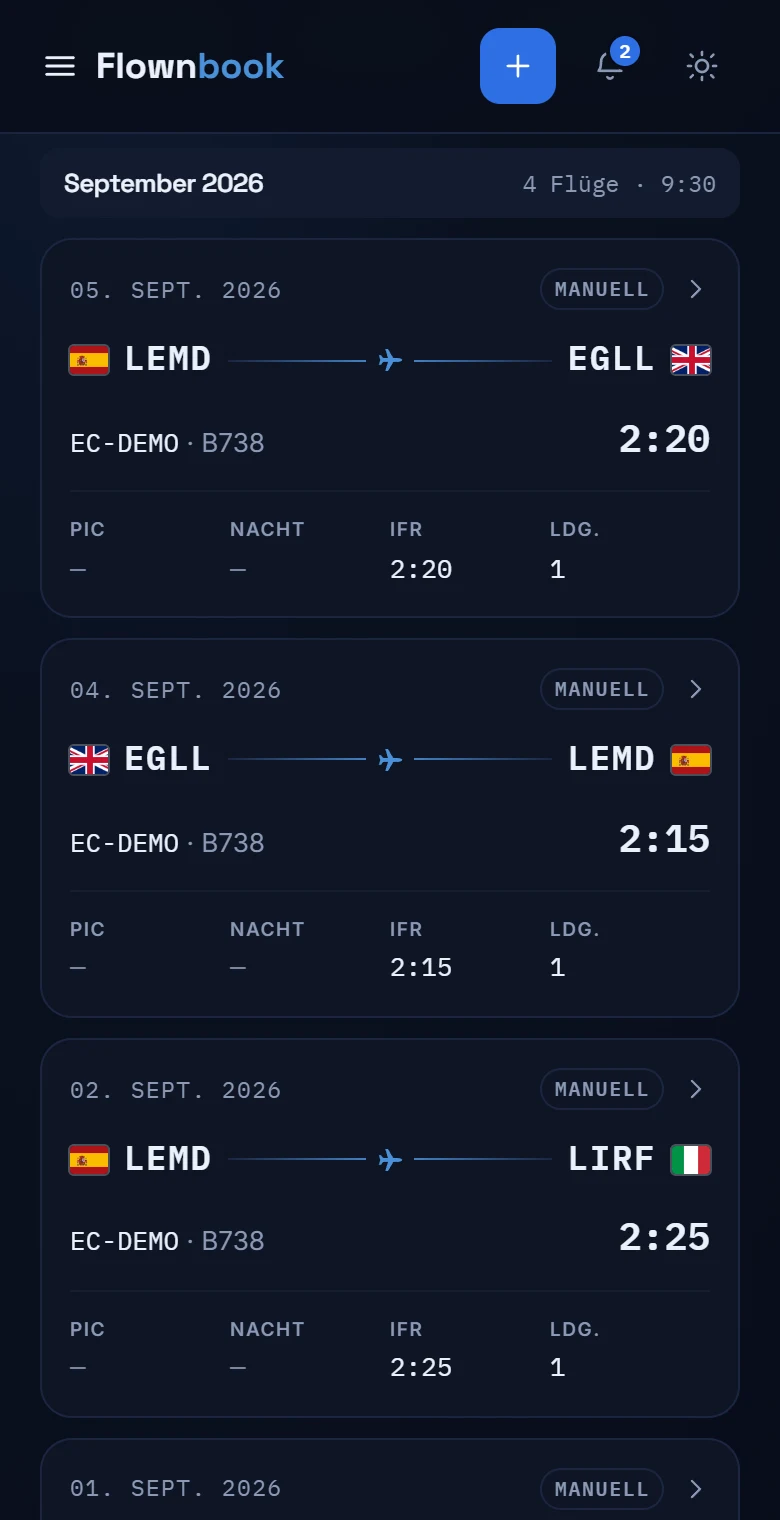
Task: Expand the 02. Sept. 2026 flight chevron
Action: coord(696,1089)
